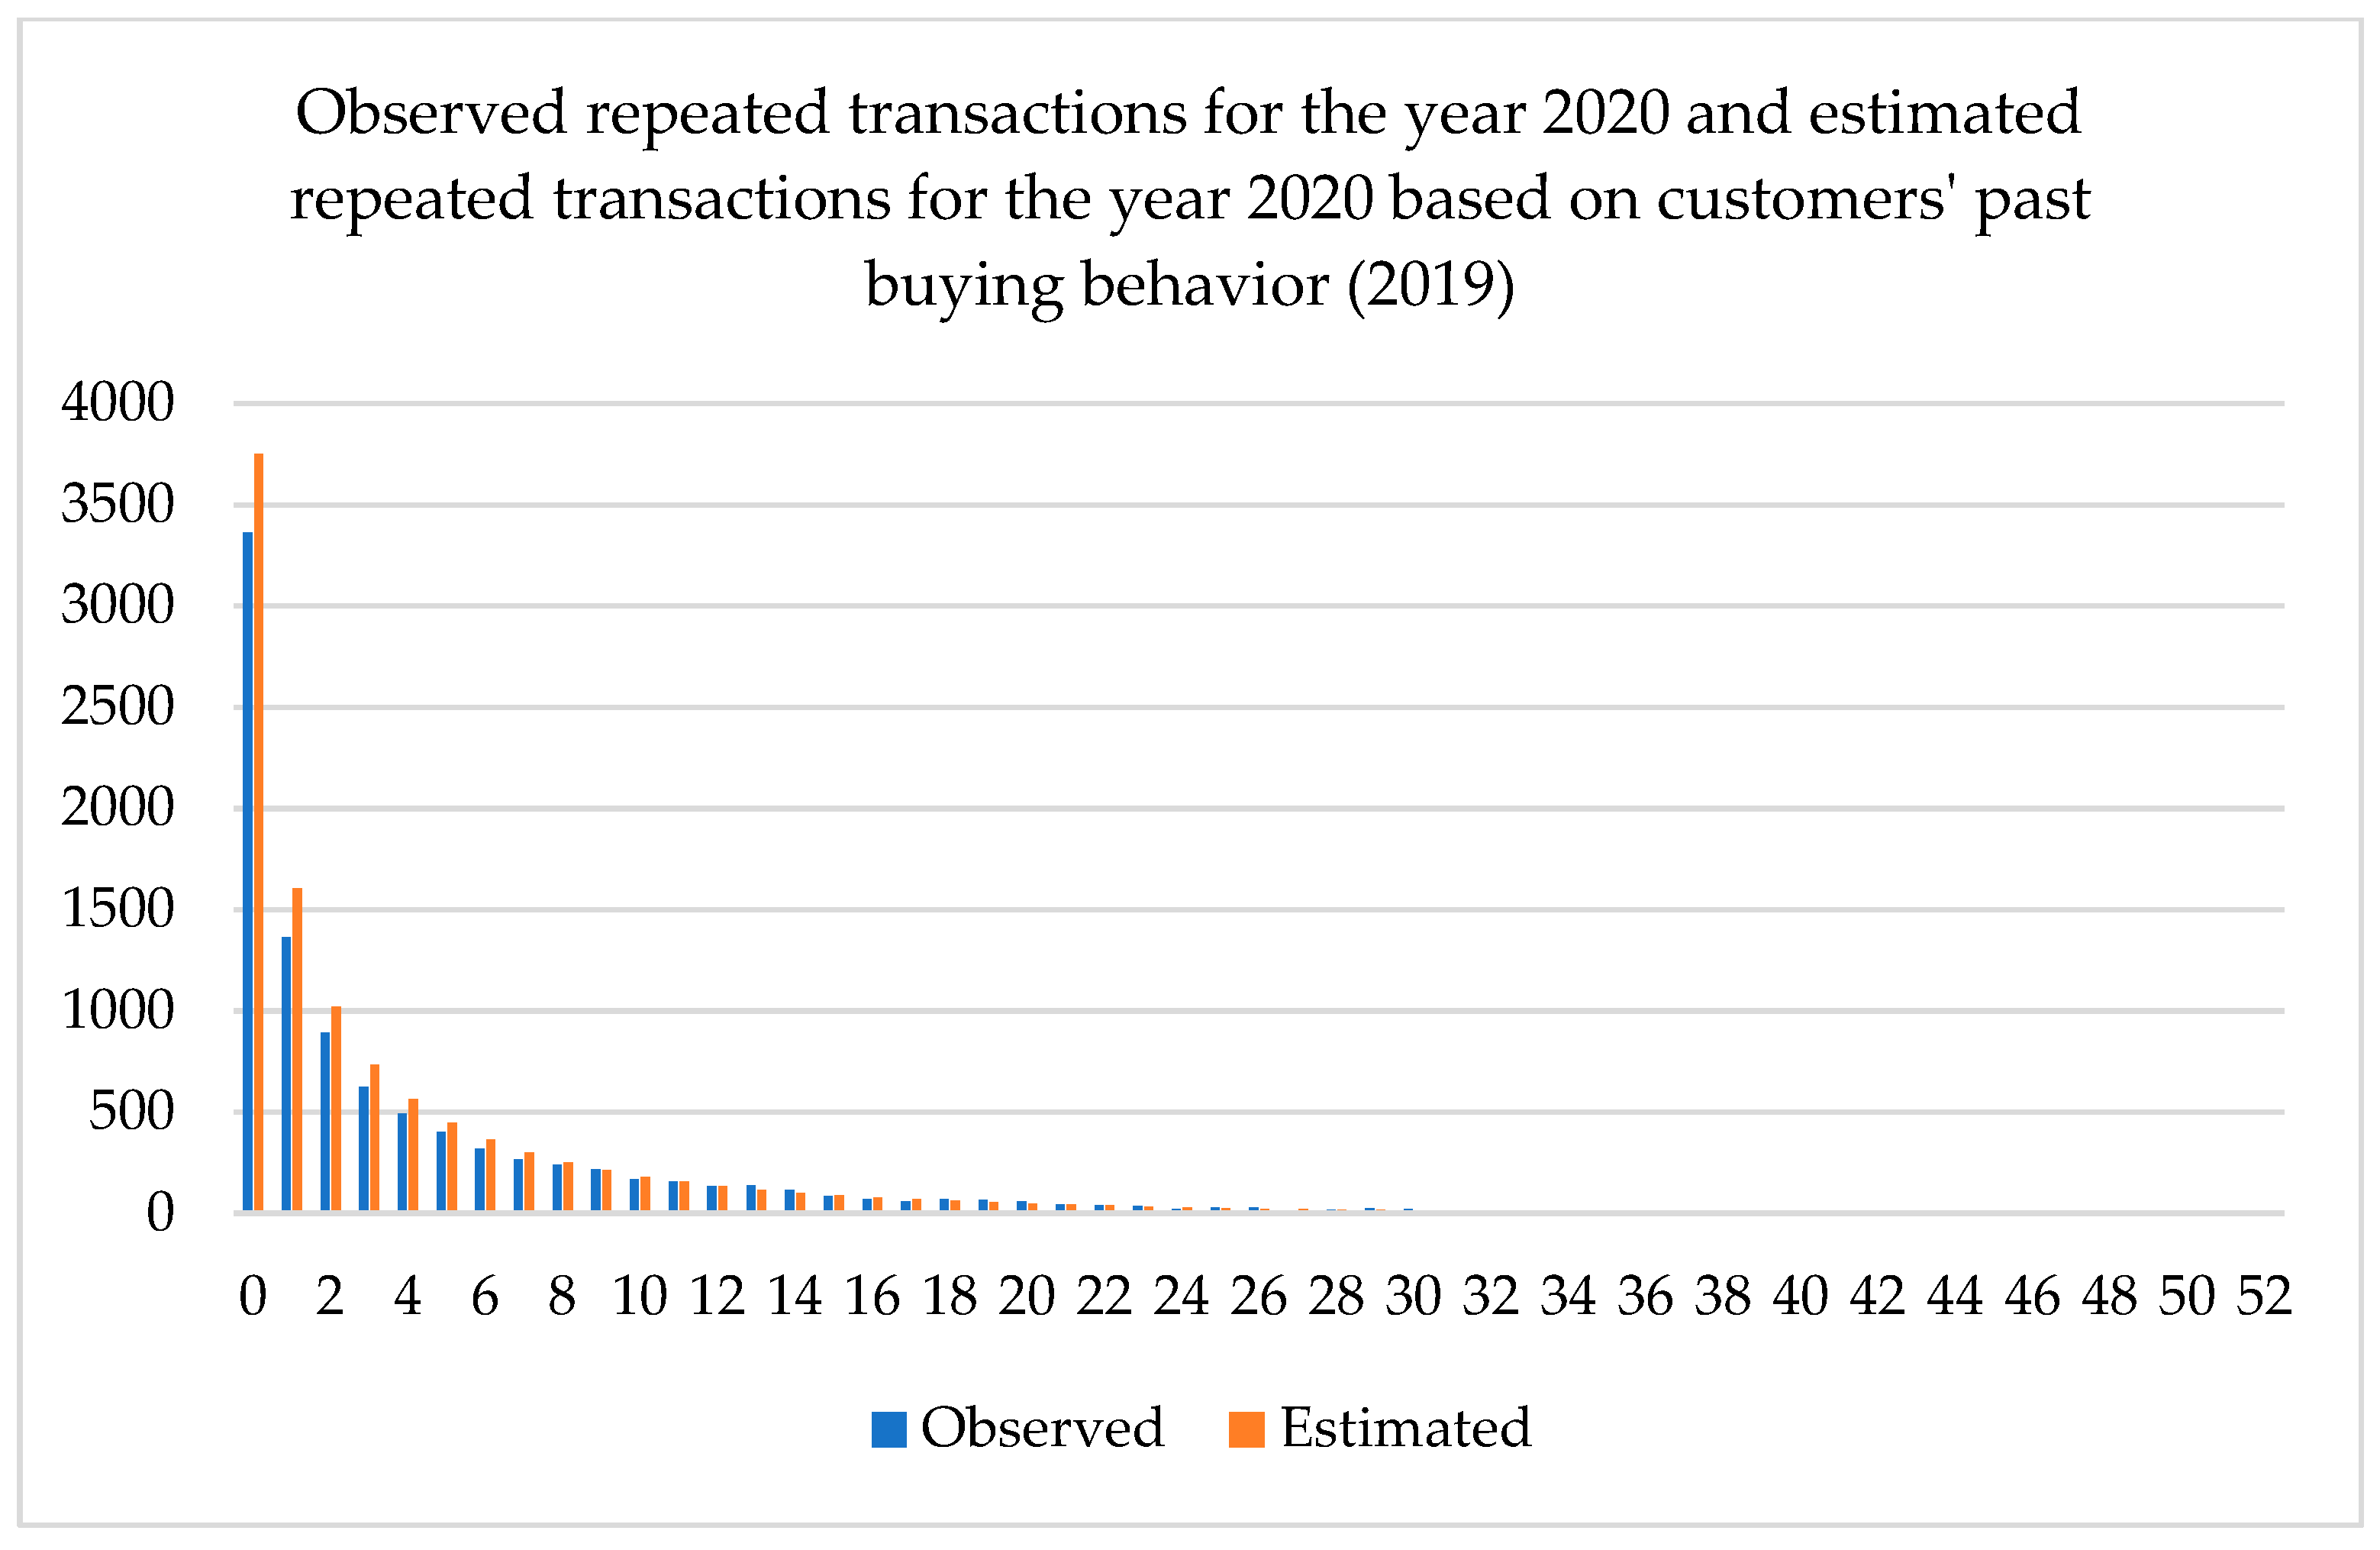Click the 4000 y-axis label
The image size is (2380, 1550).
tap(118, 403)
